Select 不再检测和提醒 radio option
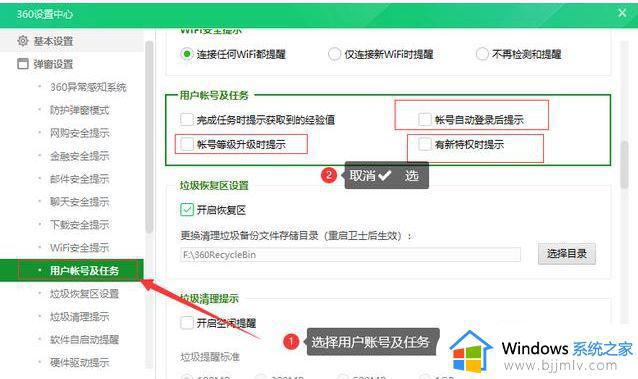Screen dimensions: 638x379 point(482,54)
